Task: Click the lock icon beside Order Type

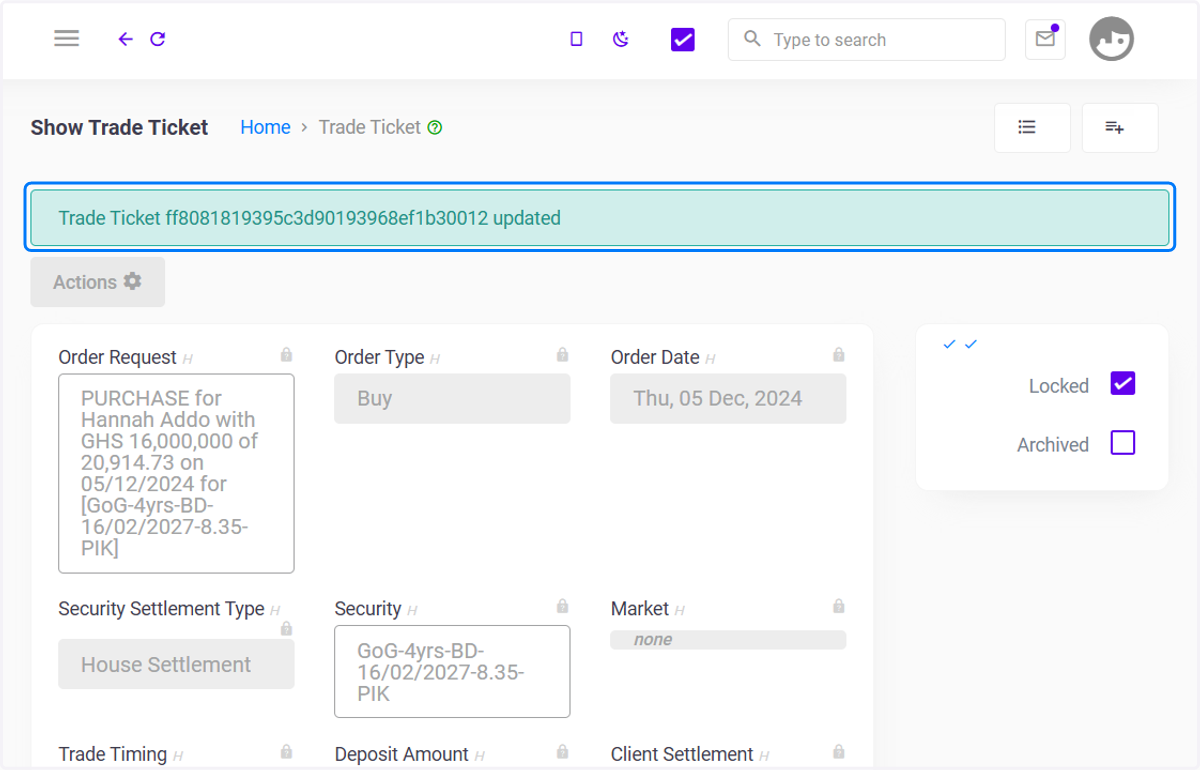Action: pos(563,355)
